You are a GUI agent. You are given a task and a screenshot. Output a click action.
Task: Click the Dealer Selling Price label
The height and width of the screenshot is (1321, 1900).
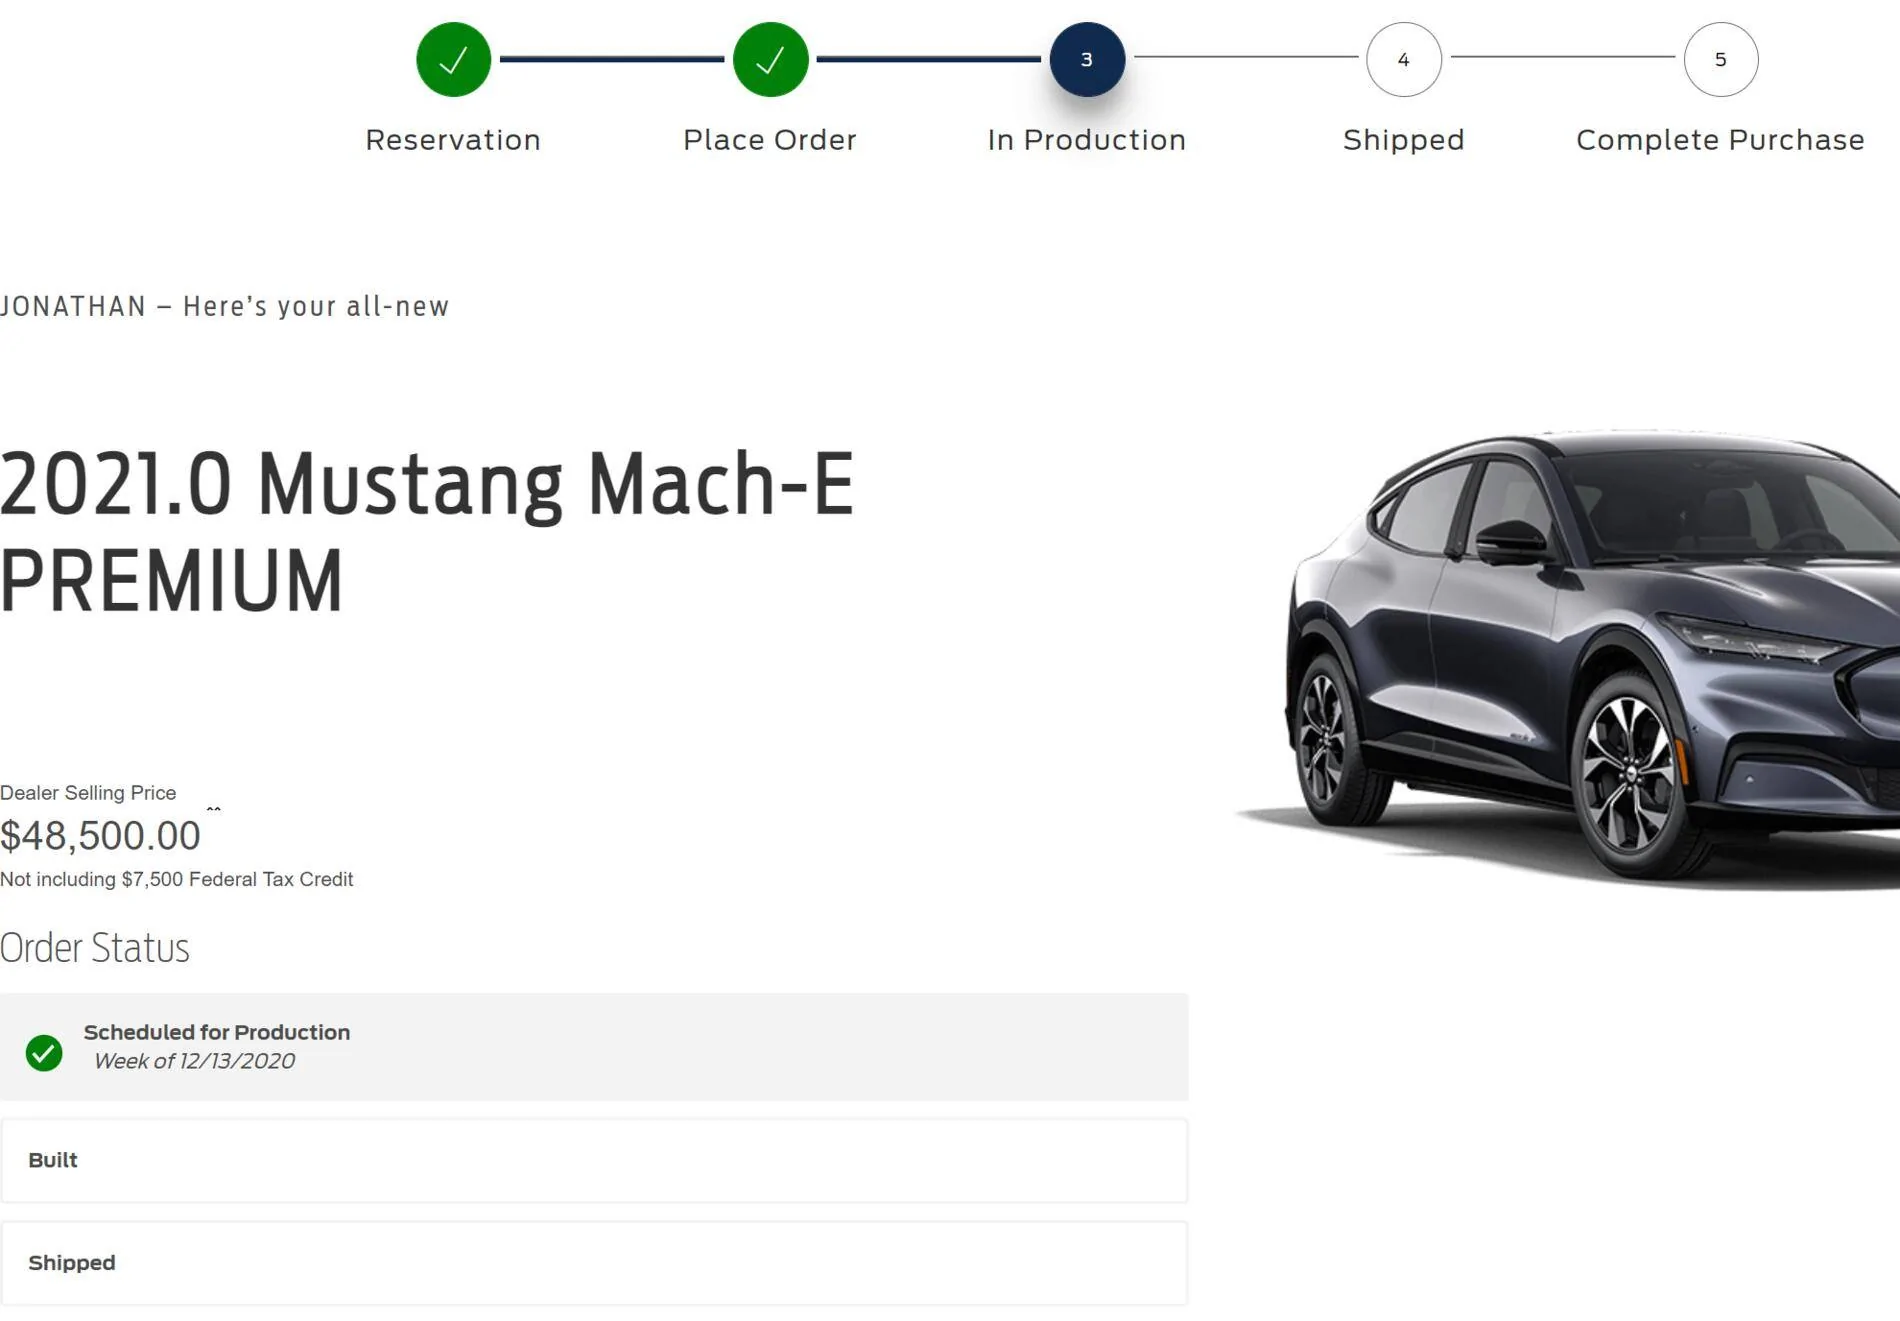click(88, 793)
